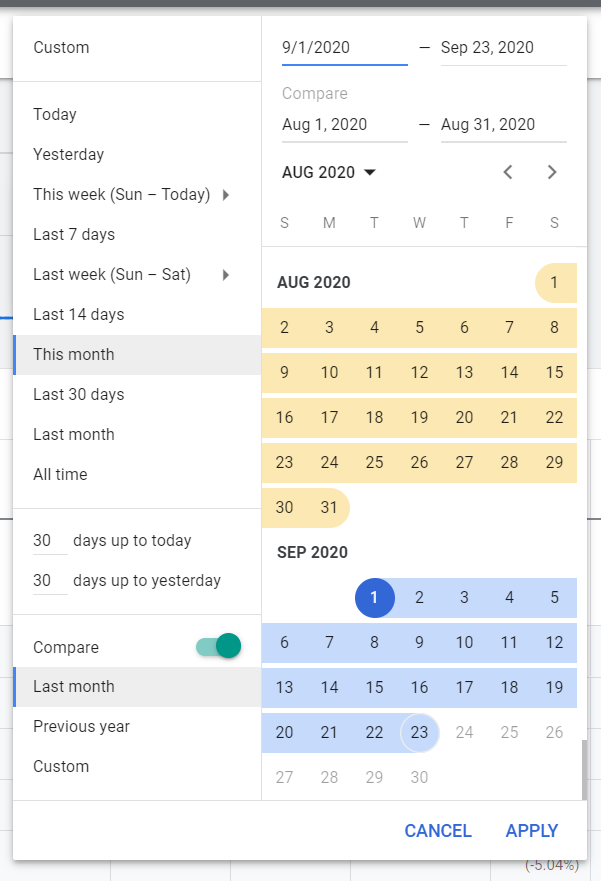Open the AUG 2020 month selector dropdown
Viewport: 601px width, 881px height.
coord(329,172)
